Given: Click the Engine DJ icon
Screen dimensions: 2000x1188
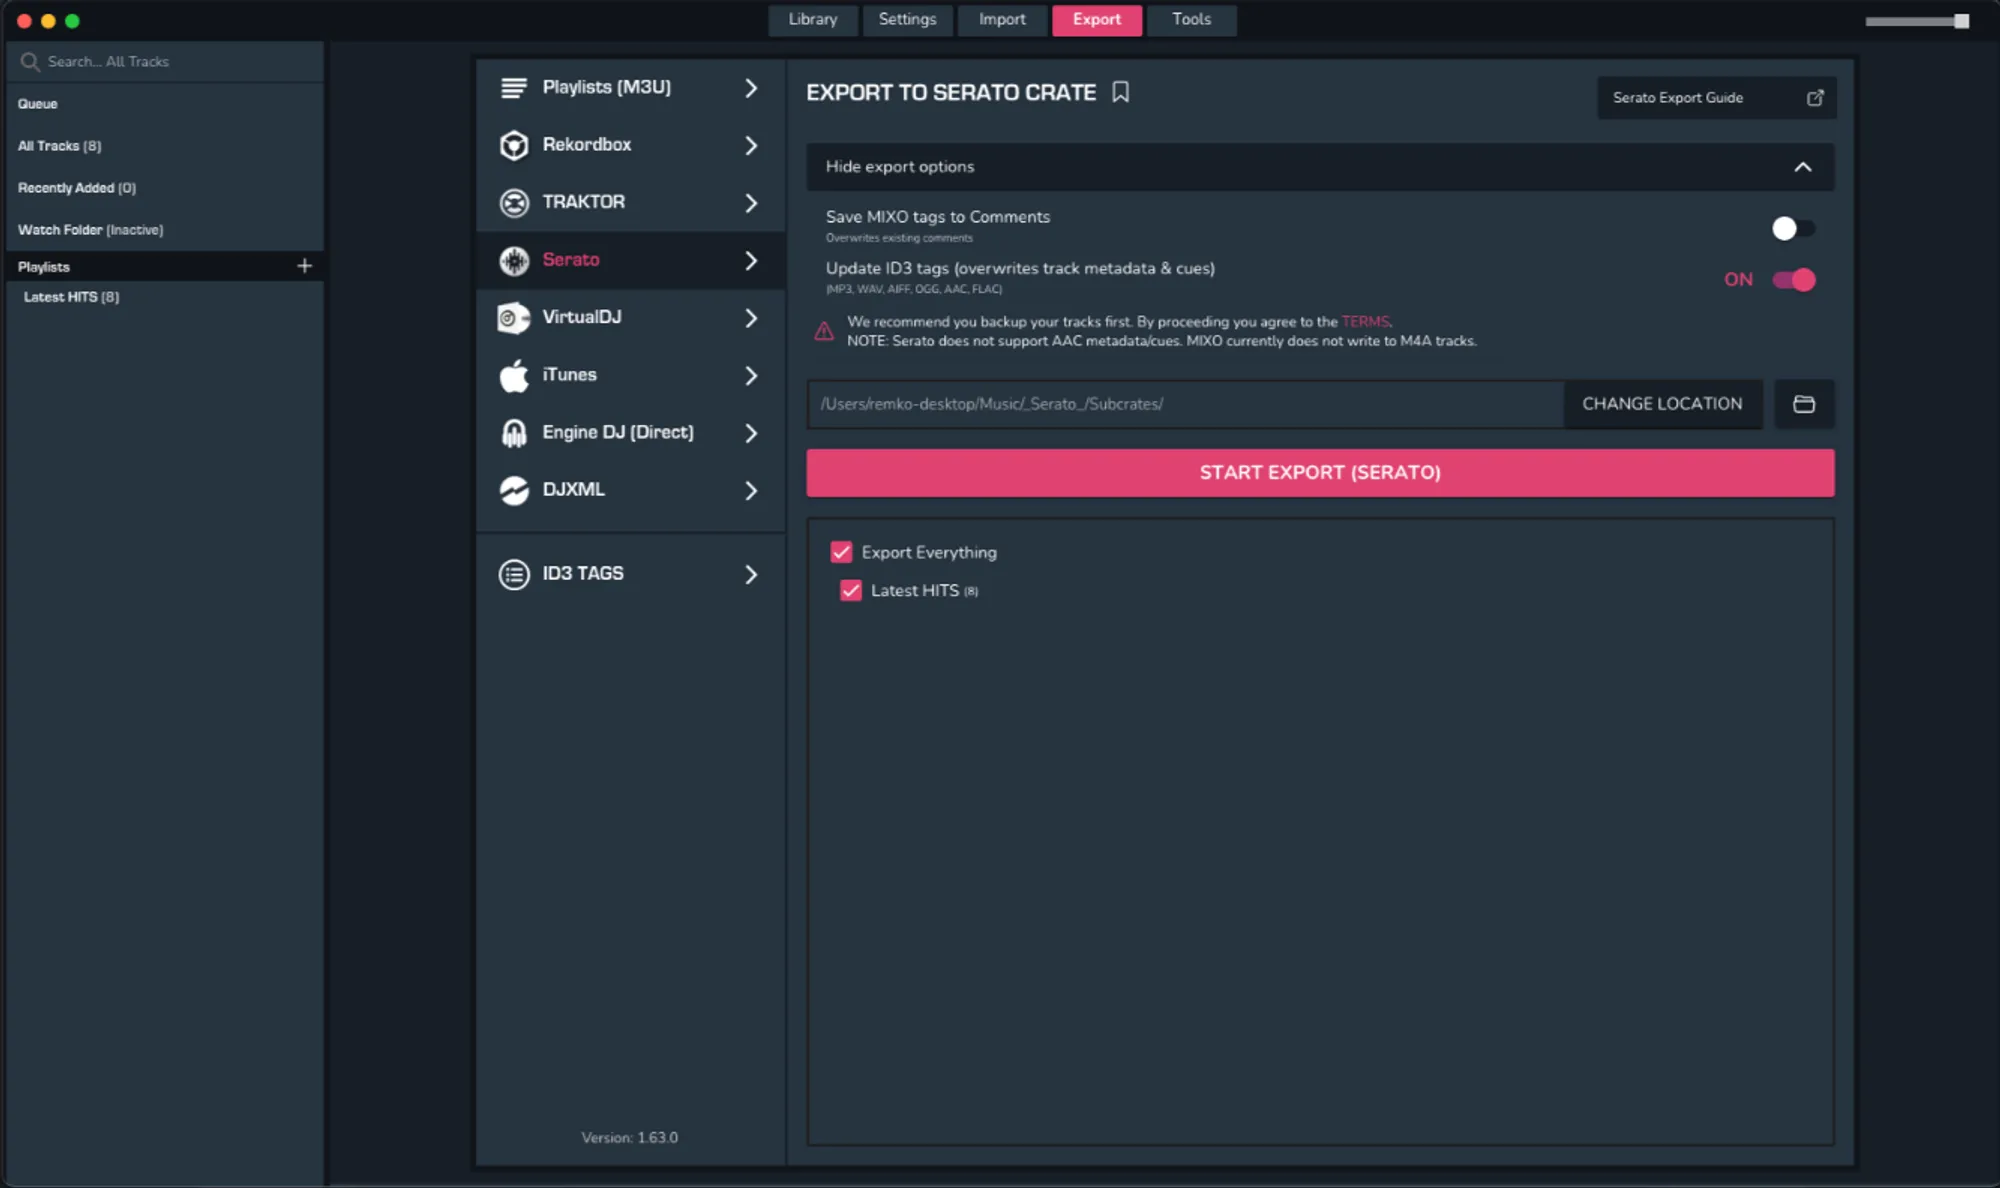Looking at the screenshot, I should pyautogui.click(x=514, y=433).
